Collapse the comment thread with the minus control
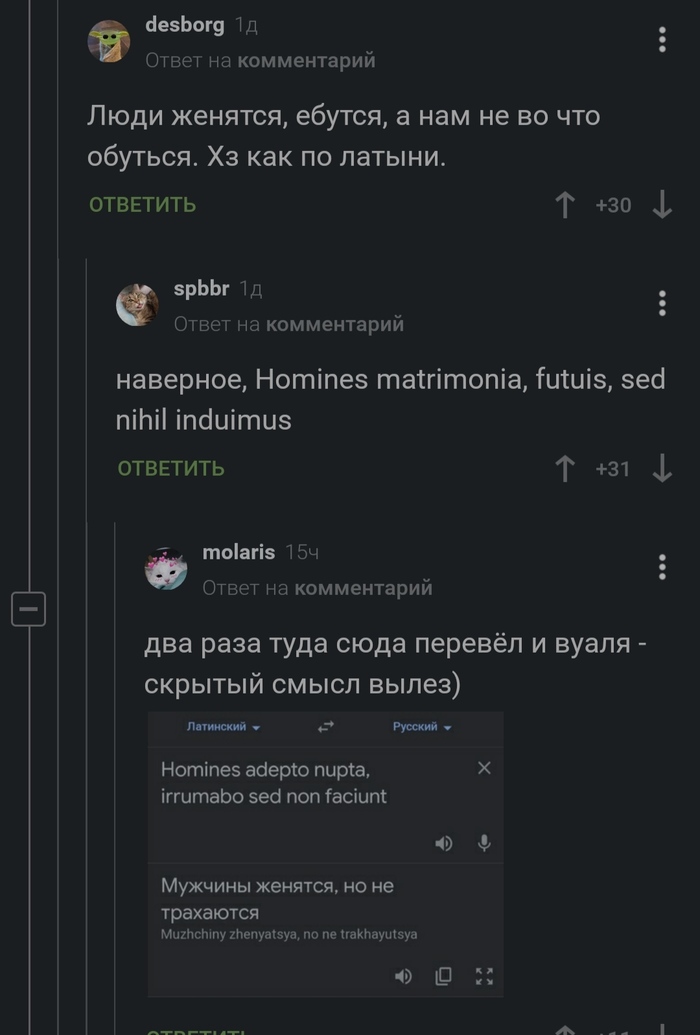The height and width of the screenshot is (1035, 700). coord(30,608)
